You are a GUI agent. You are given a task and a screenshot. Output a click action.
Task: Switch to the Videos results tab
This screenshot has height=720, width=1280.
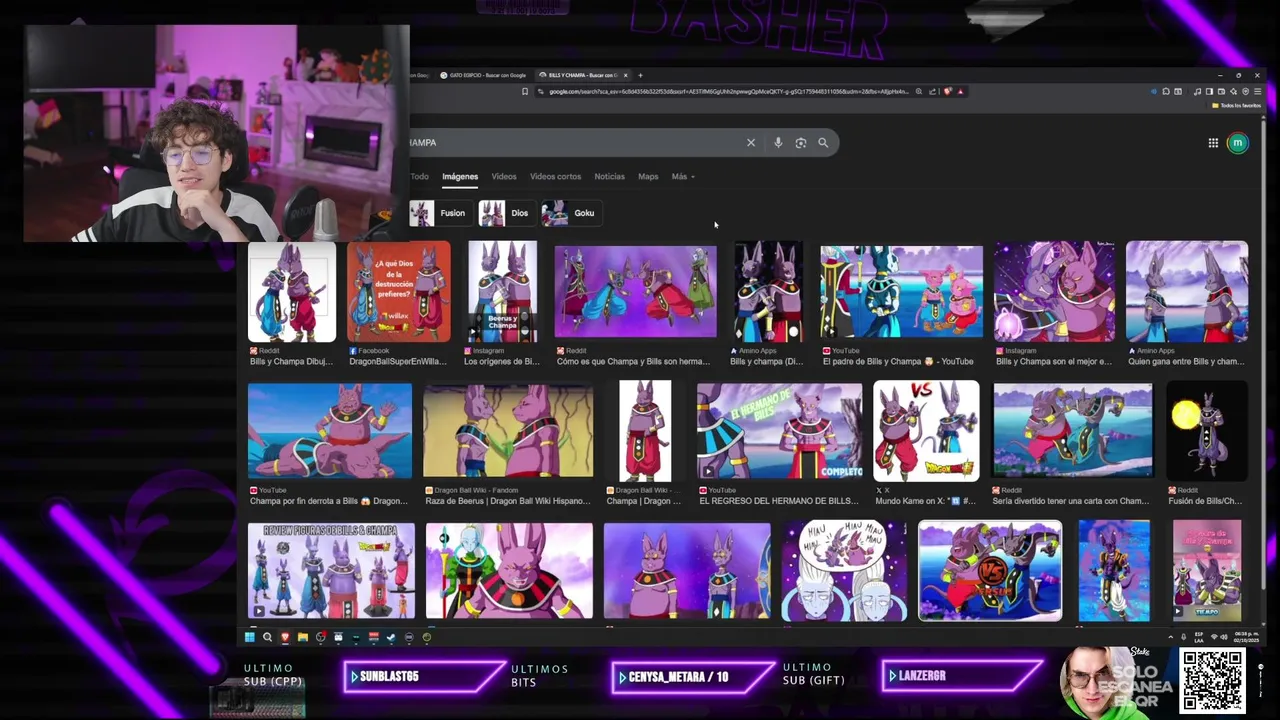tap(504, 176)
